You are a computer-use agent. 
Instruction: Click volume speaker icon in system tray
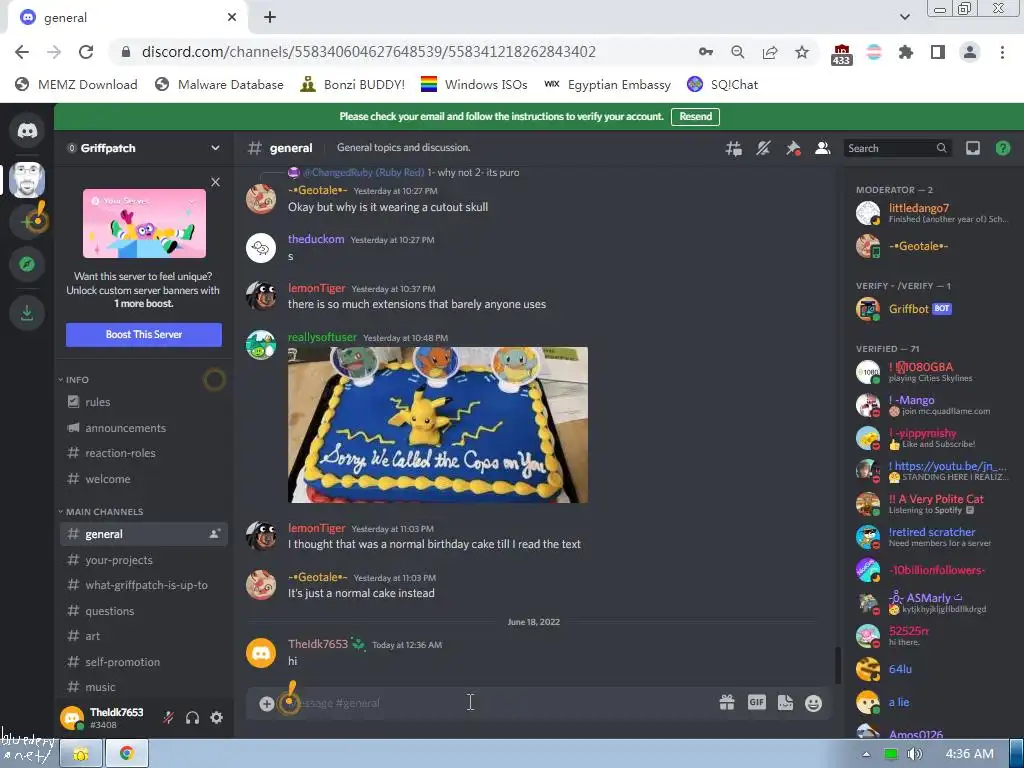pos(914,754)
